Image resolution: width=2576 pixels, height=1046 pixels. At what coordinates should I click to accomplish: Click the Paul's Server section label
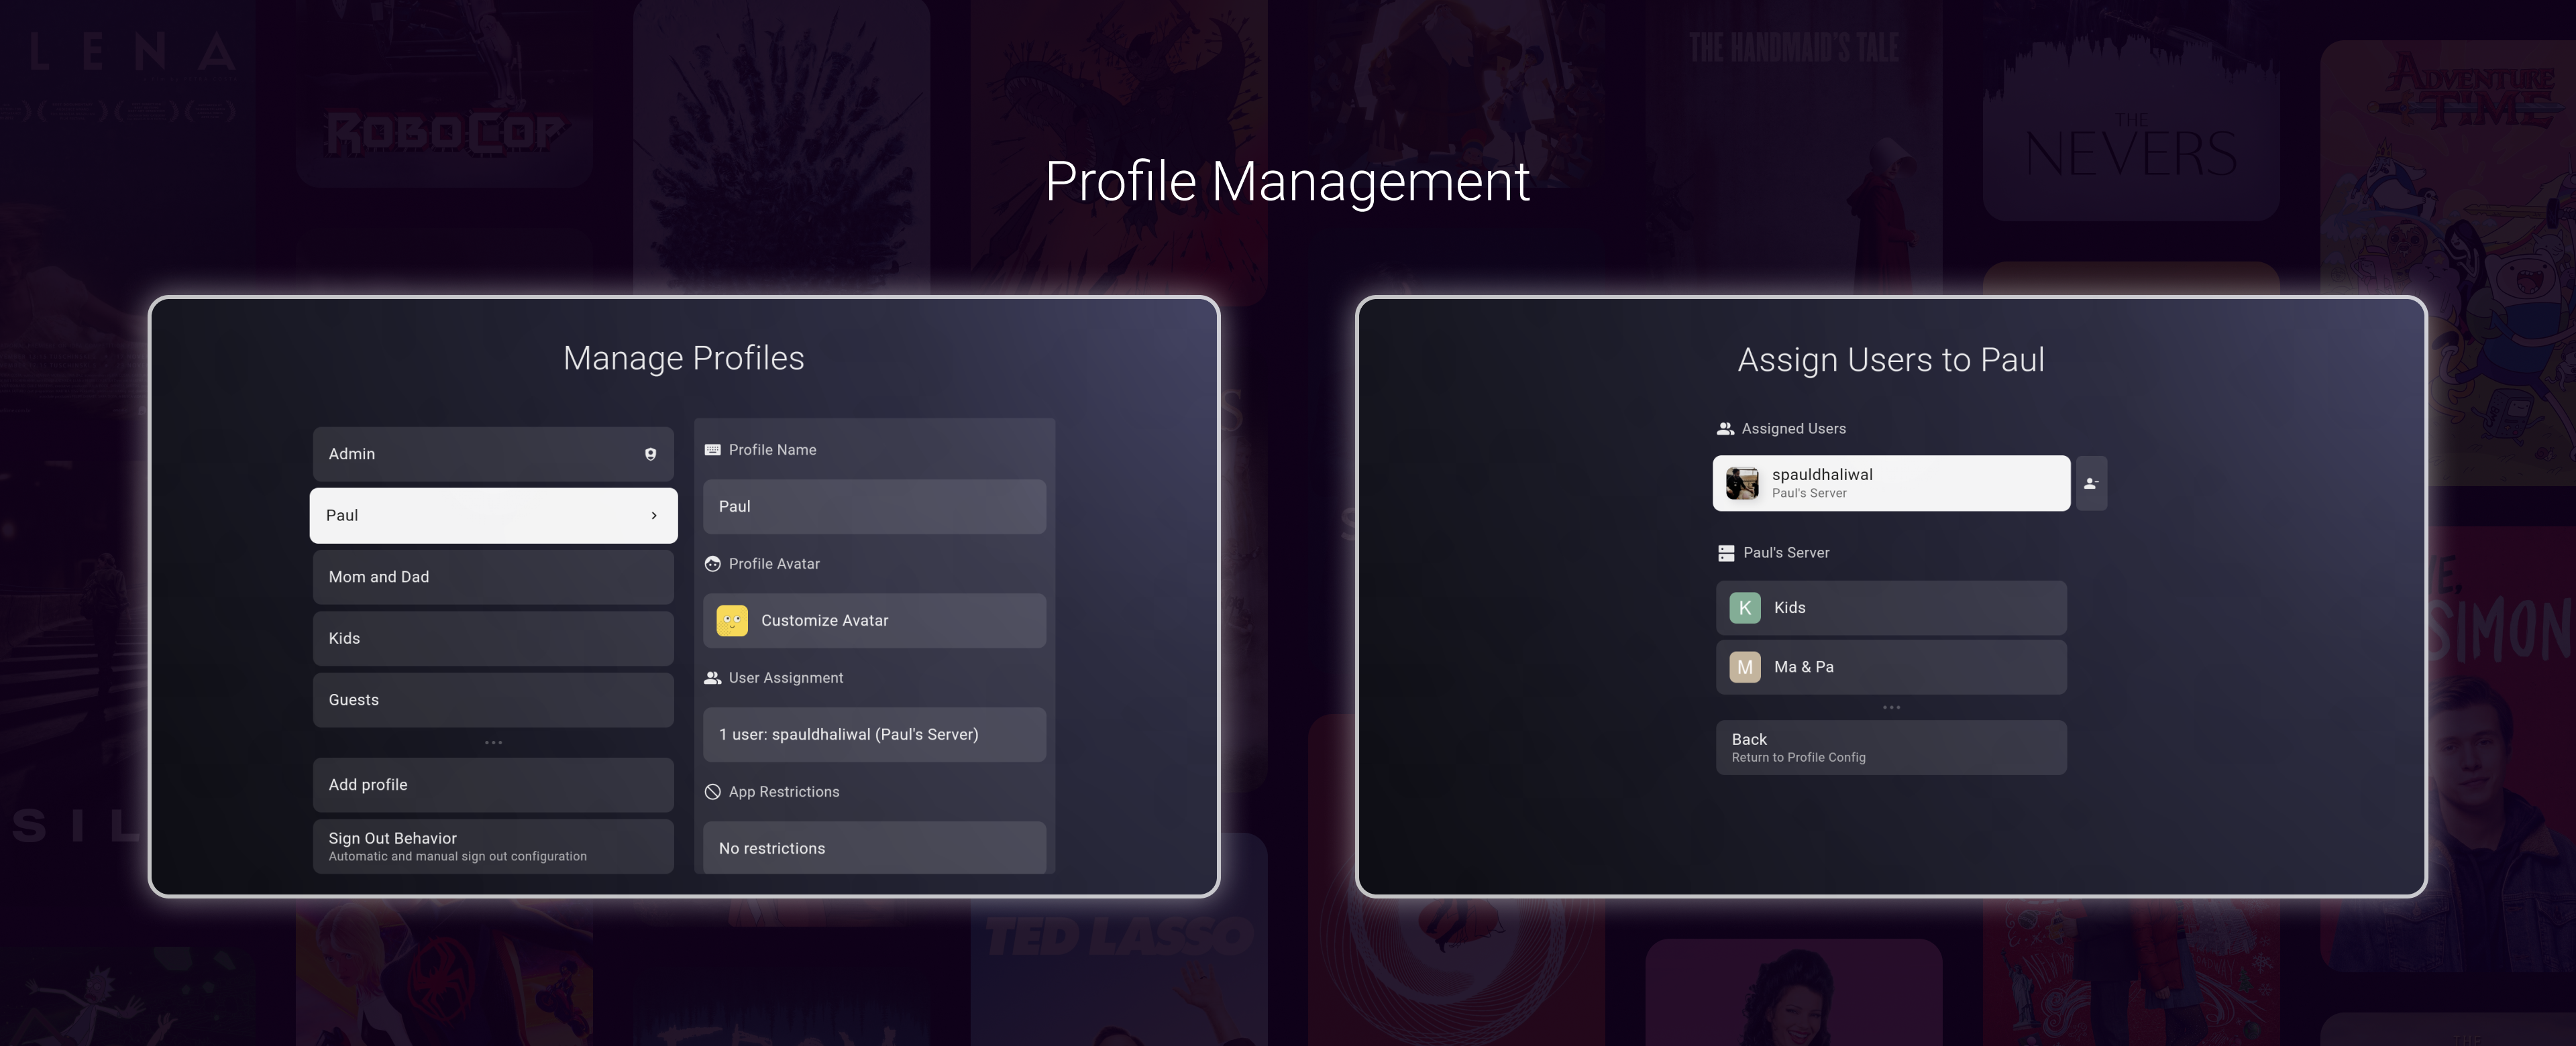[x=1786, y=553]
